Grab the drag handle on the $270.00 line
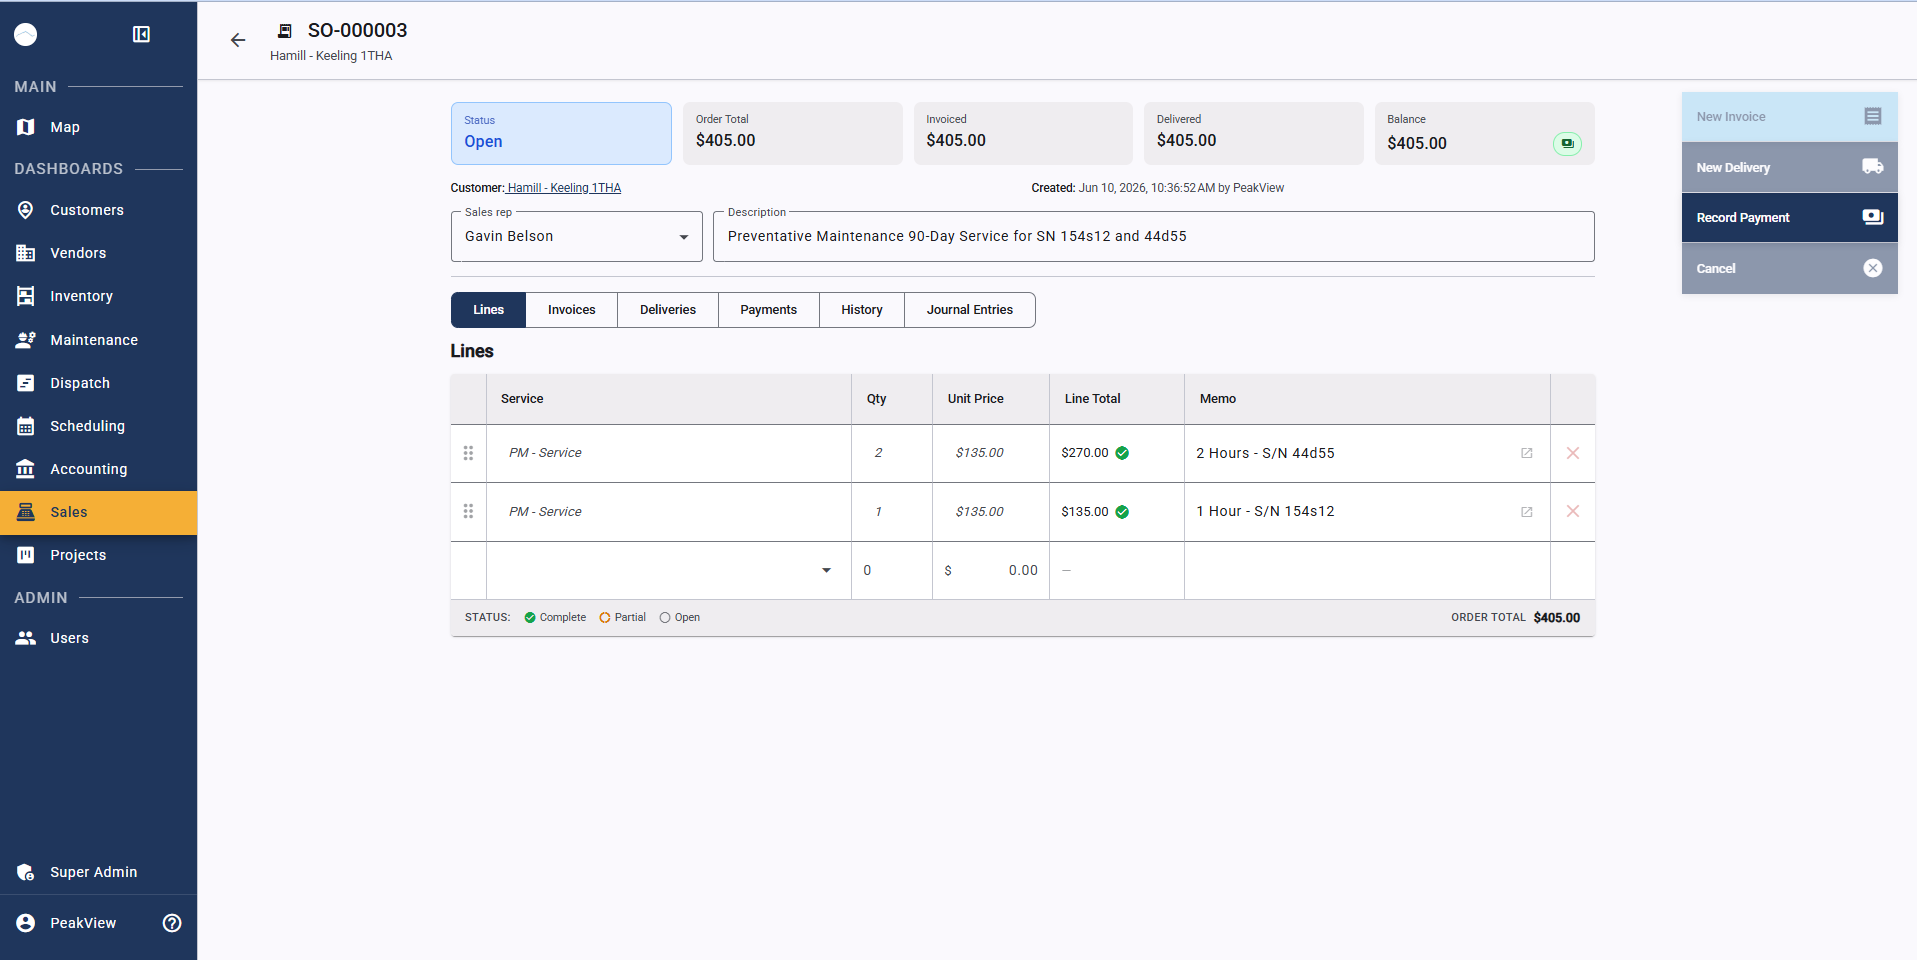This screenshot has width=1917, height=960. coord(468,453)
